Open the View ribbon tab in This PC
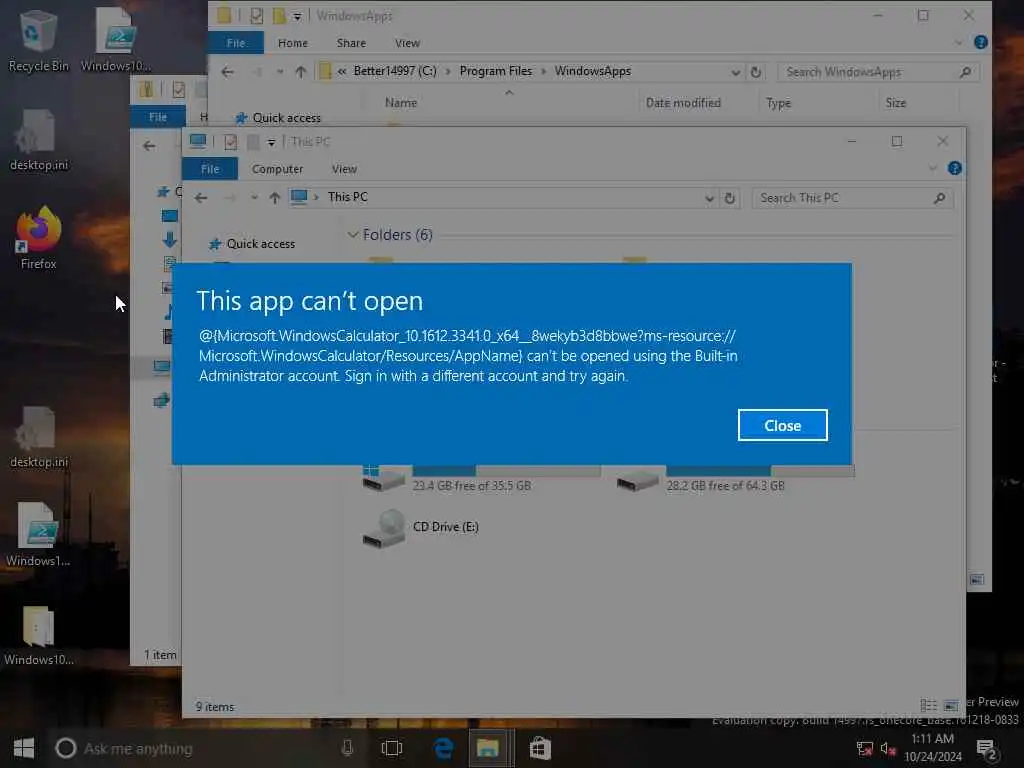 point(344,169)
